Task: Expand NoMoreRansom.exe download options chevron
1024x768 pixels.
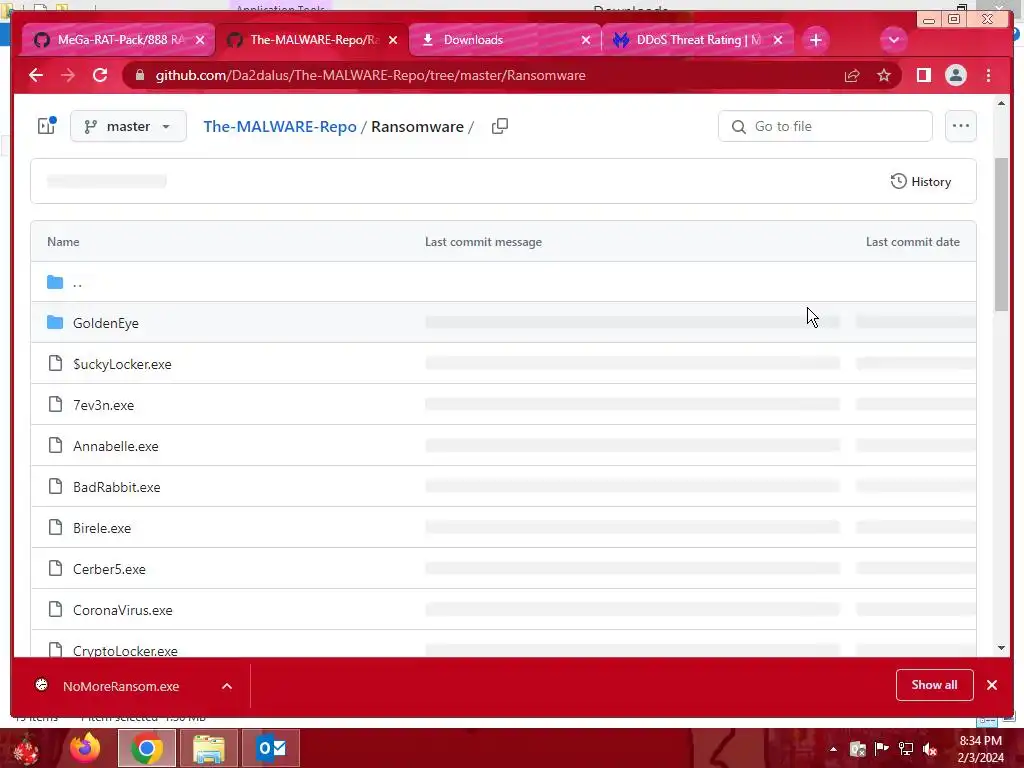Action: coord(227,686)
